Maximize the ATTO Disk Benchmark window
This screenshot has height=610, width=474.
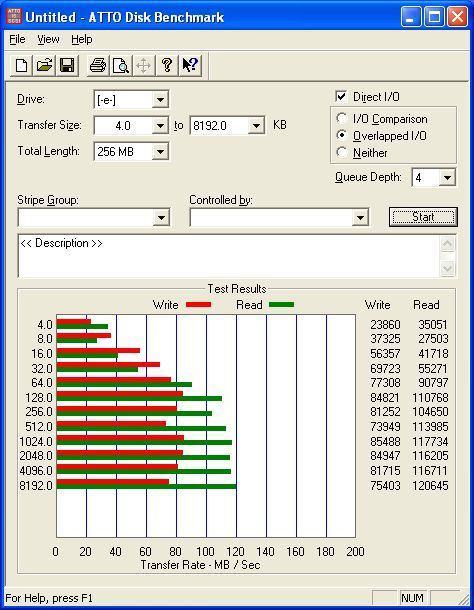click(434, 17)
